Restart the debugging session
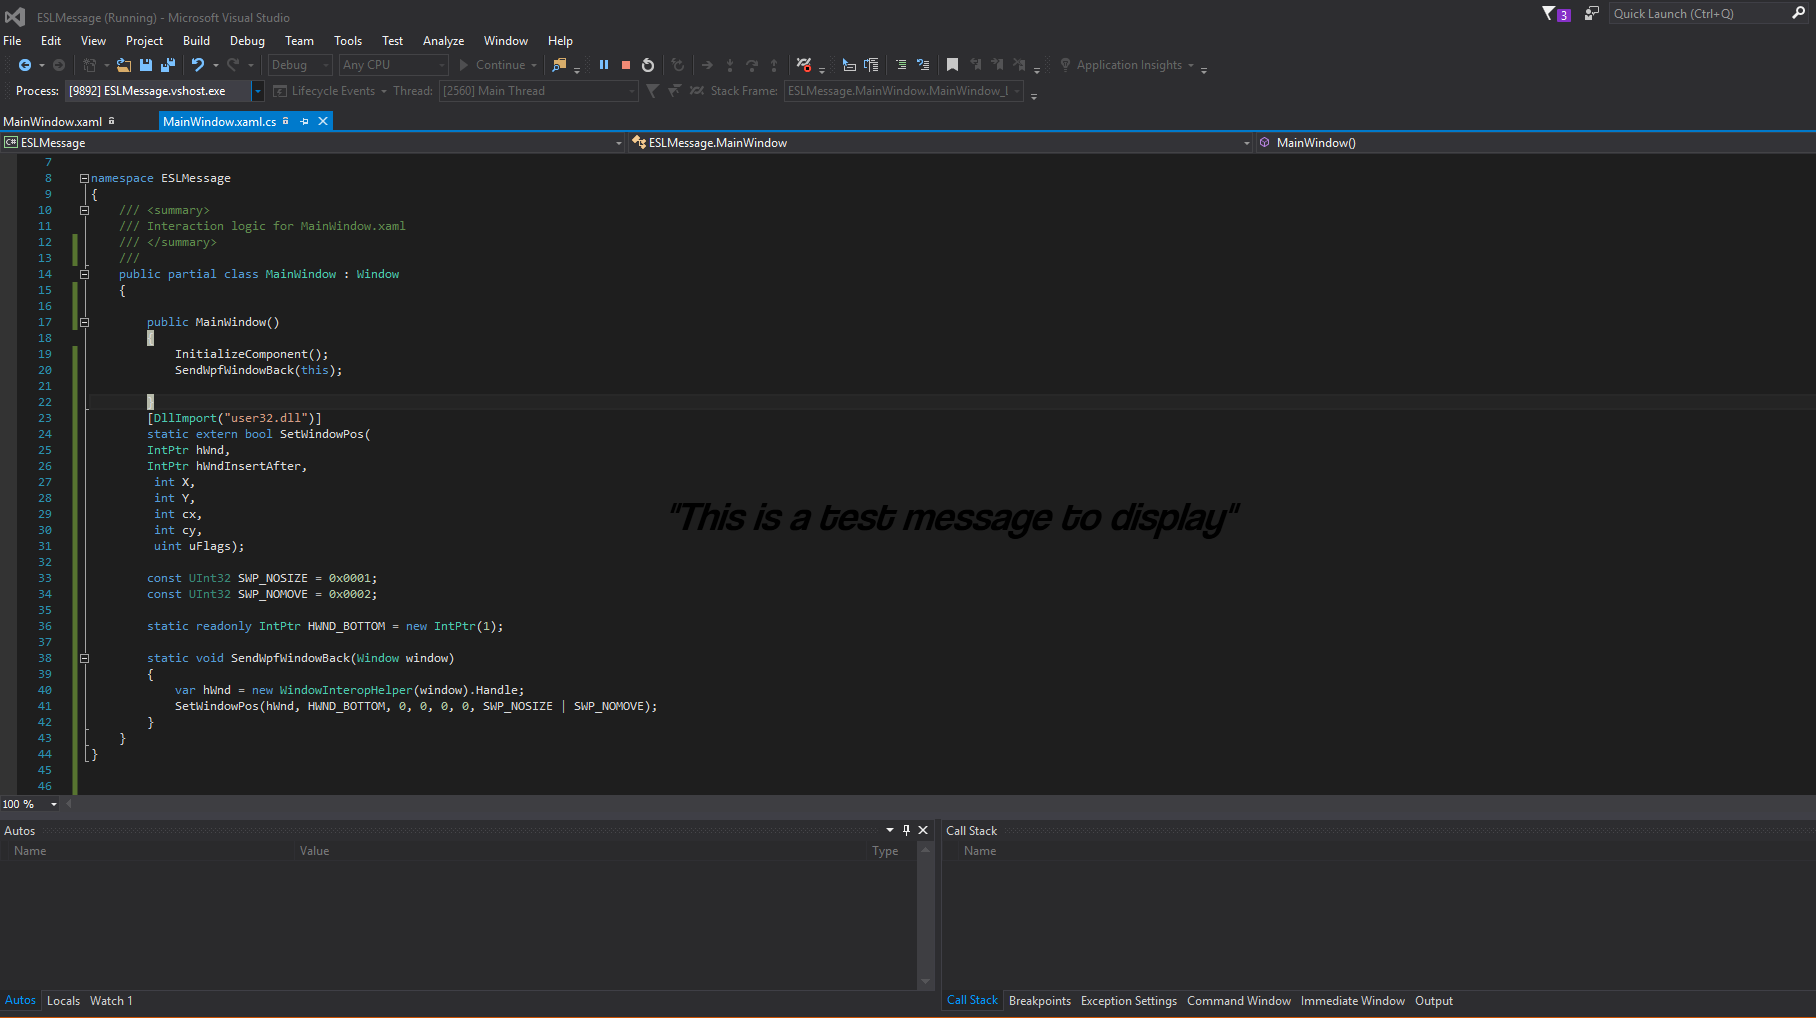1816x1018 pixels. (x=648, y=65)
